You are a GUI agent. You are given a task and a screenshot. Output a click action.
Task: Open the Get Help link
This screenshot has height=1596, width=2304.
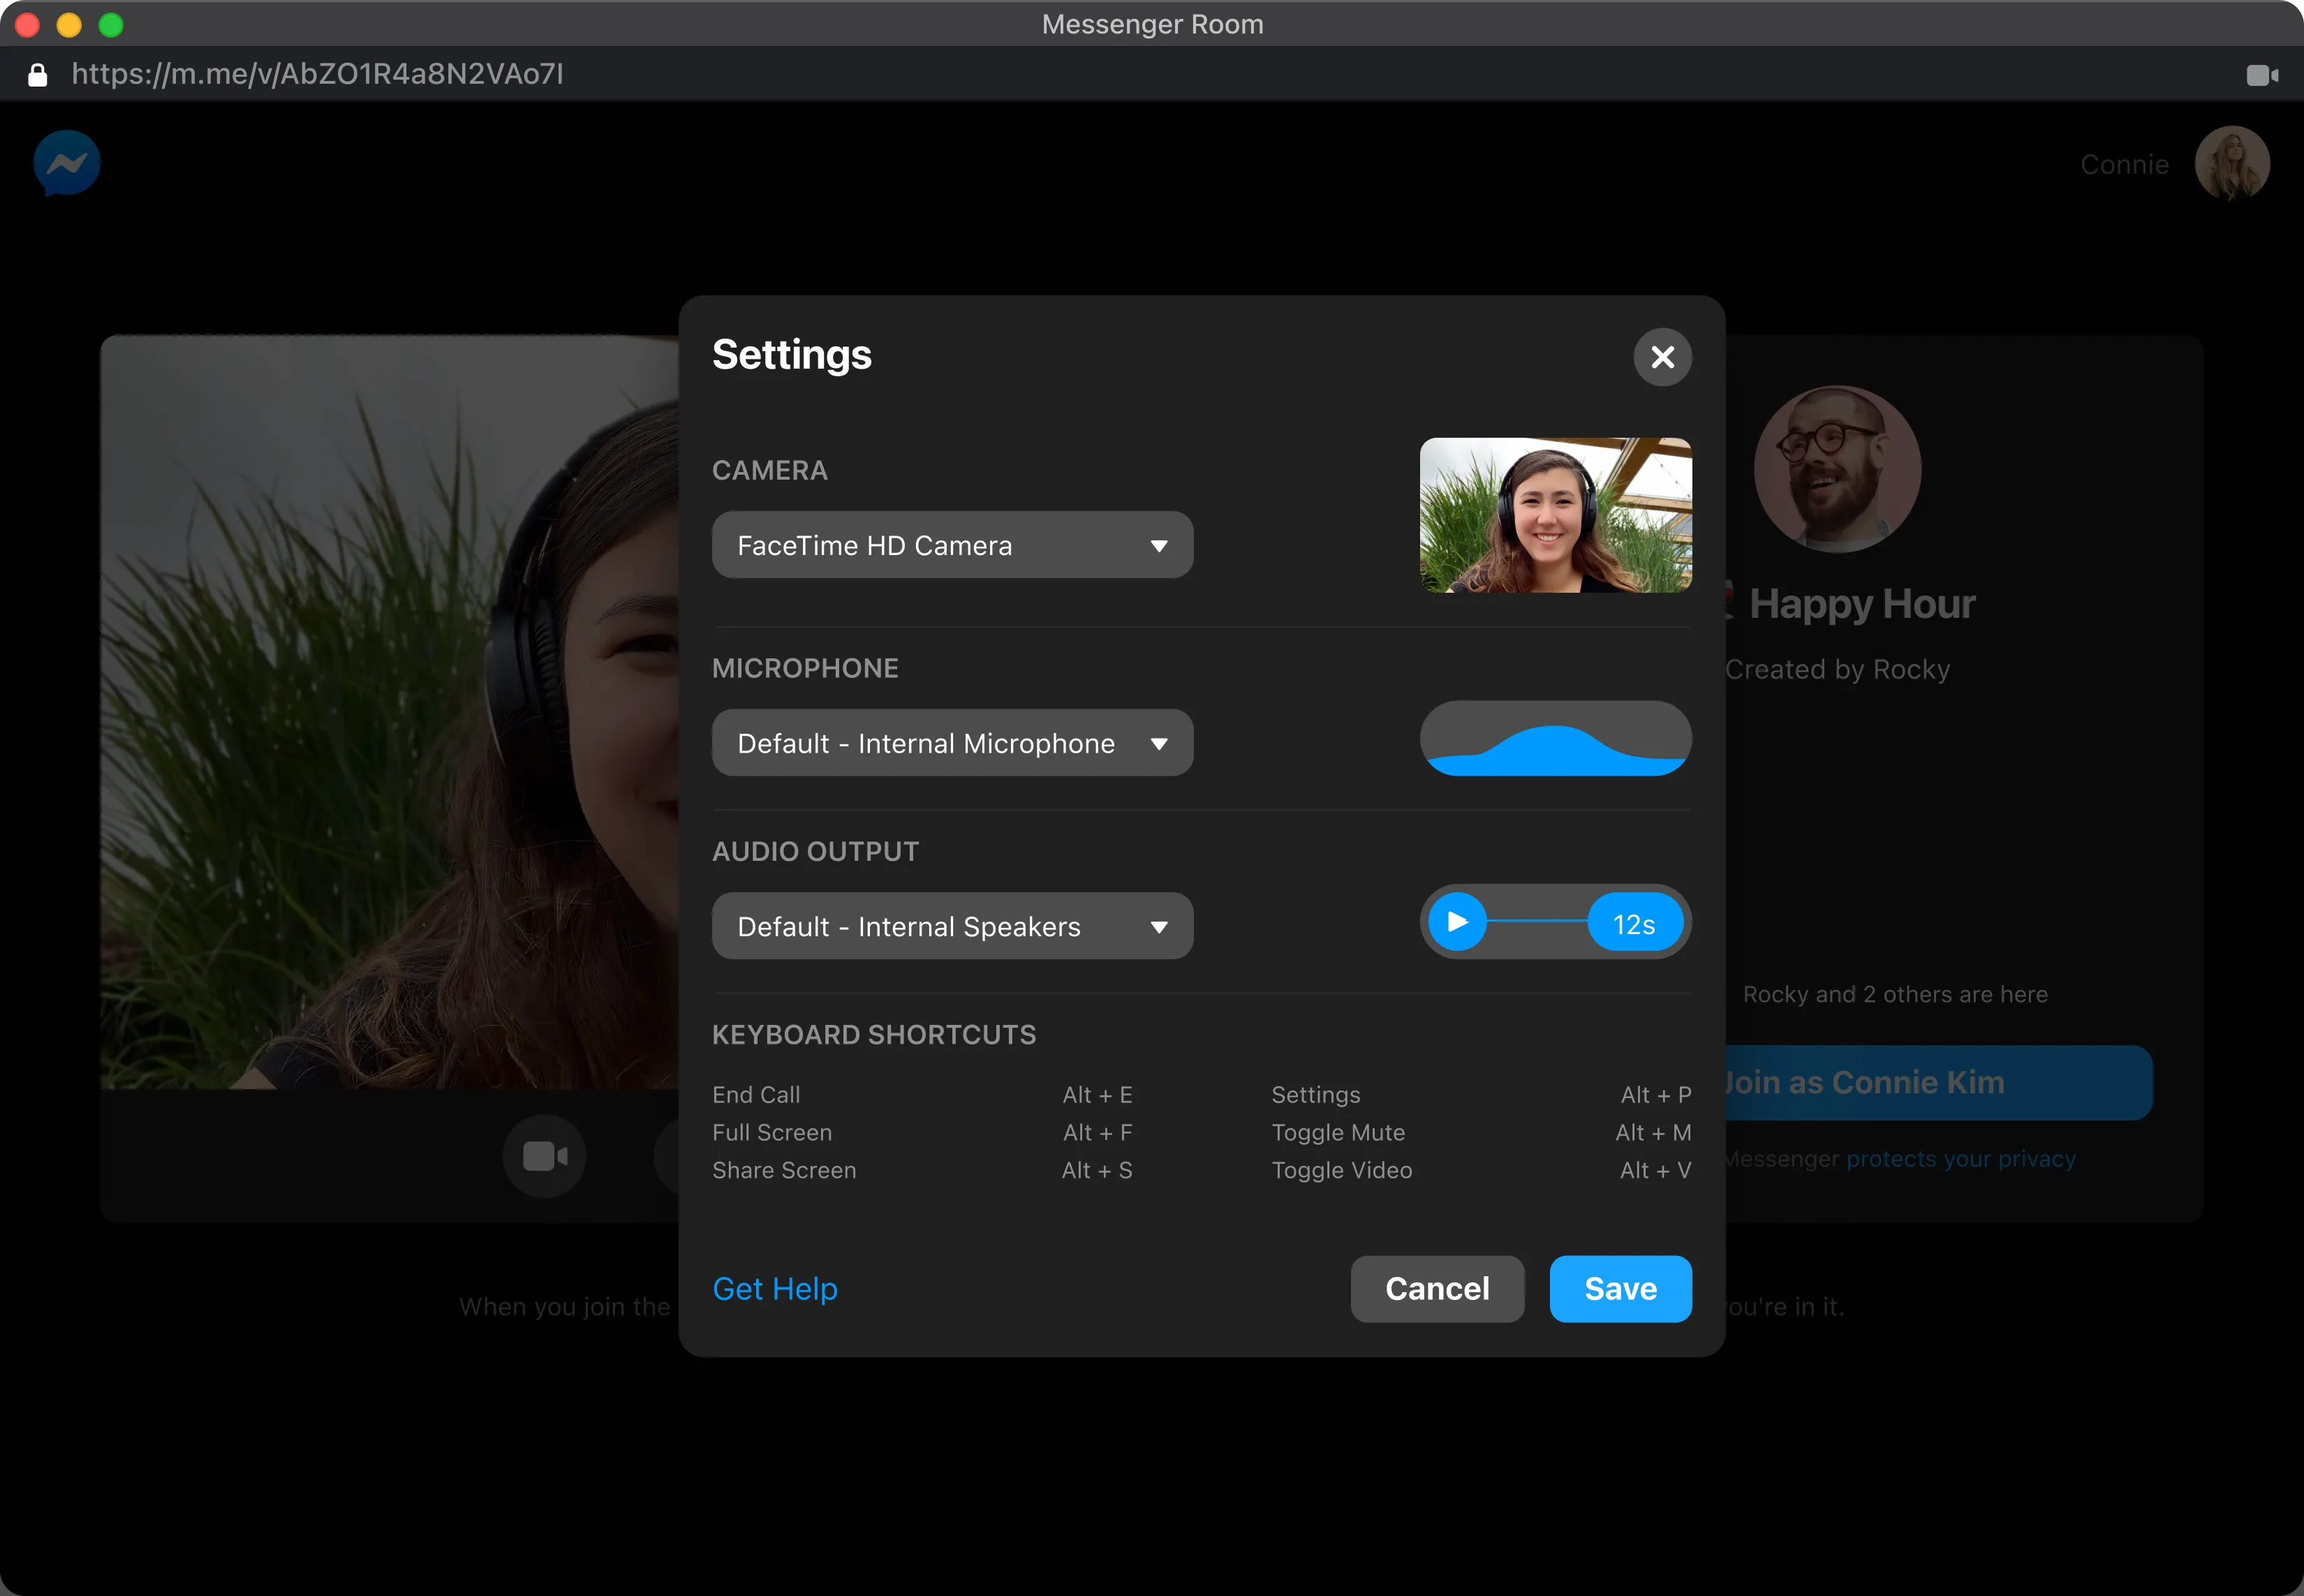coord(775,1288)
